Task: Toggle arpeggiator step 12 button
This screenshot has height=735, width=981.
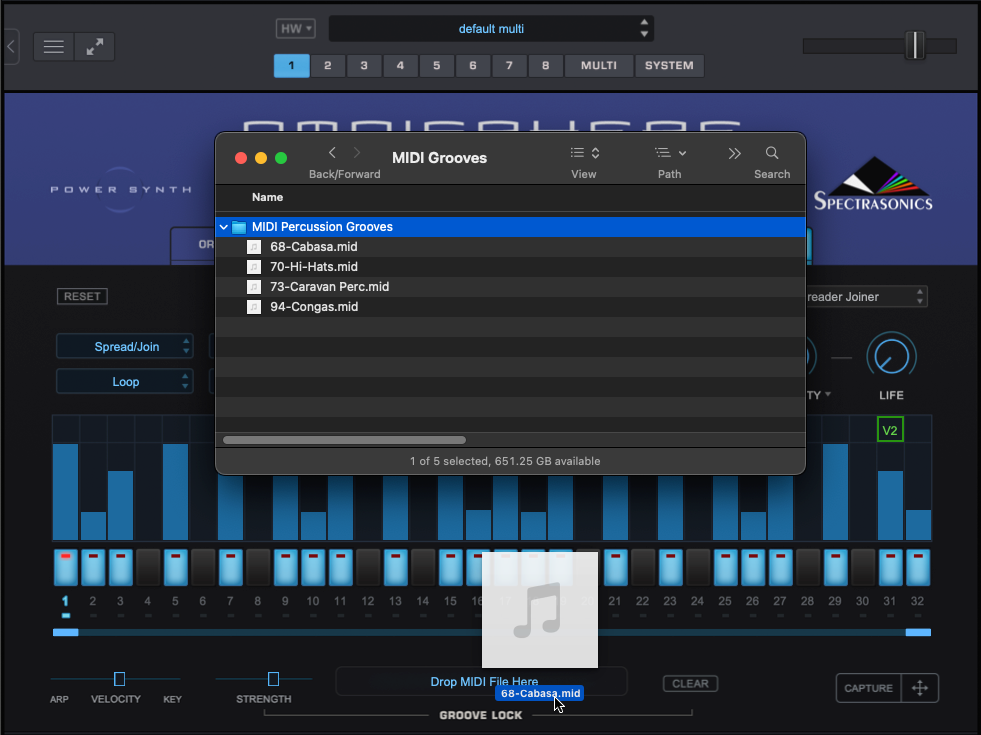Action: (x=368, y=567)
